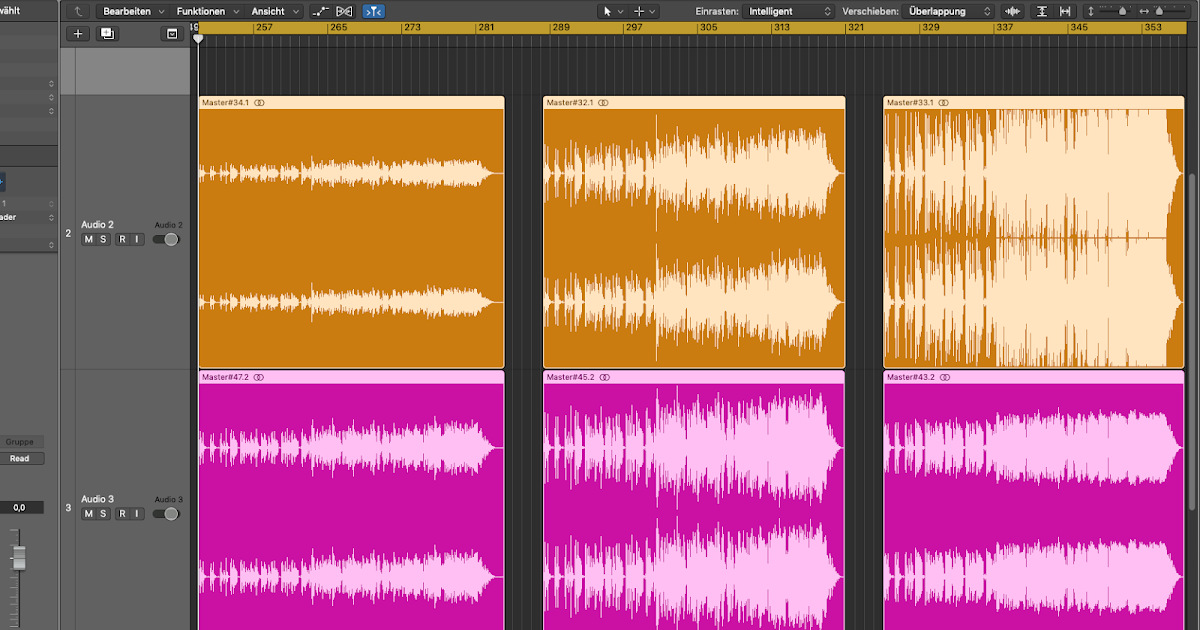Image resolution: width=1200 pixels, height=630 pixels.
Task: Click the loop icon on Master#45.2
Action: click(604, 377)
